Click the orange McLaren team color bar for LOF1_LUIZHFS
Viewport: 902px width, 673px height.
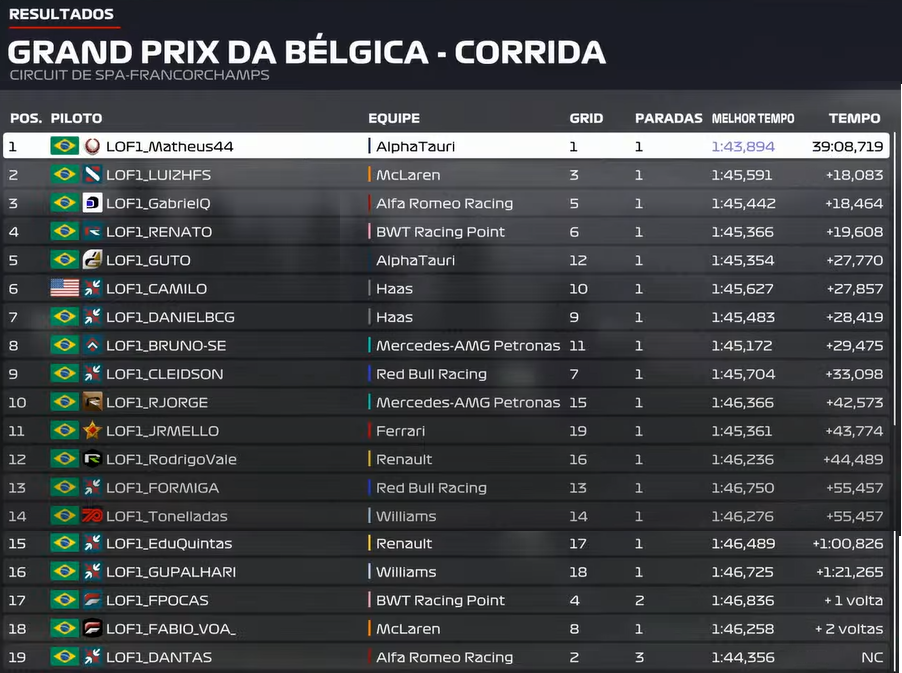click(369, 174)
